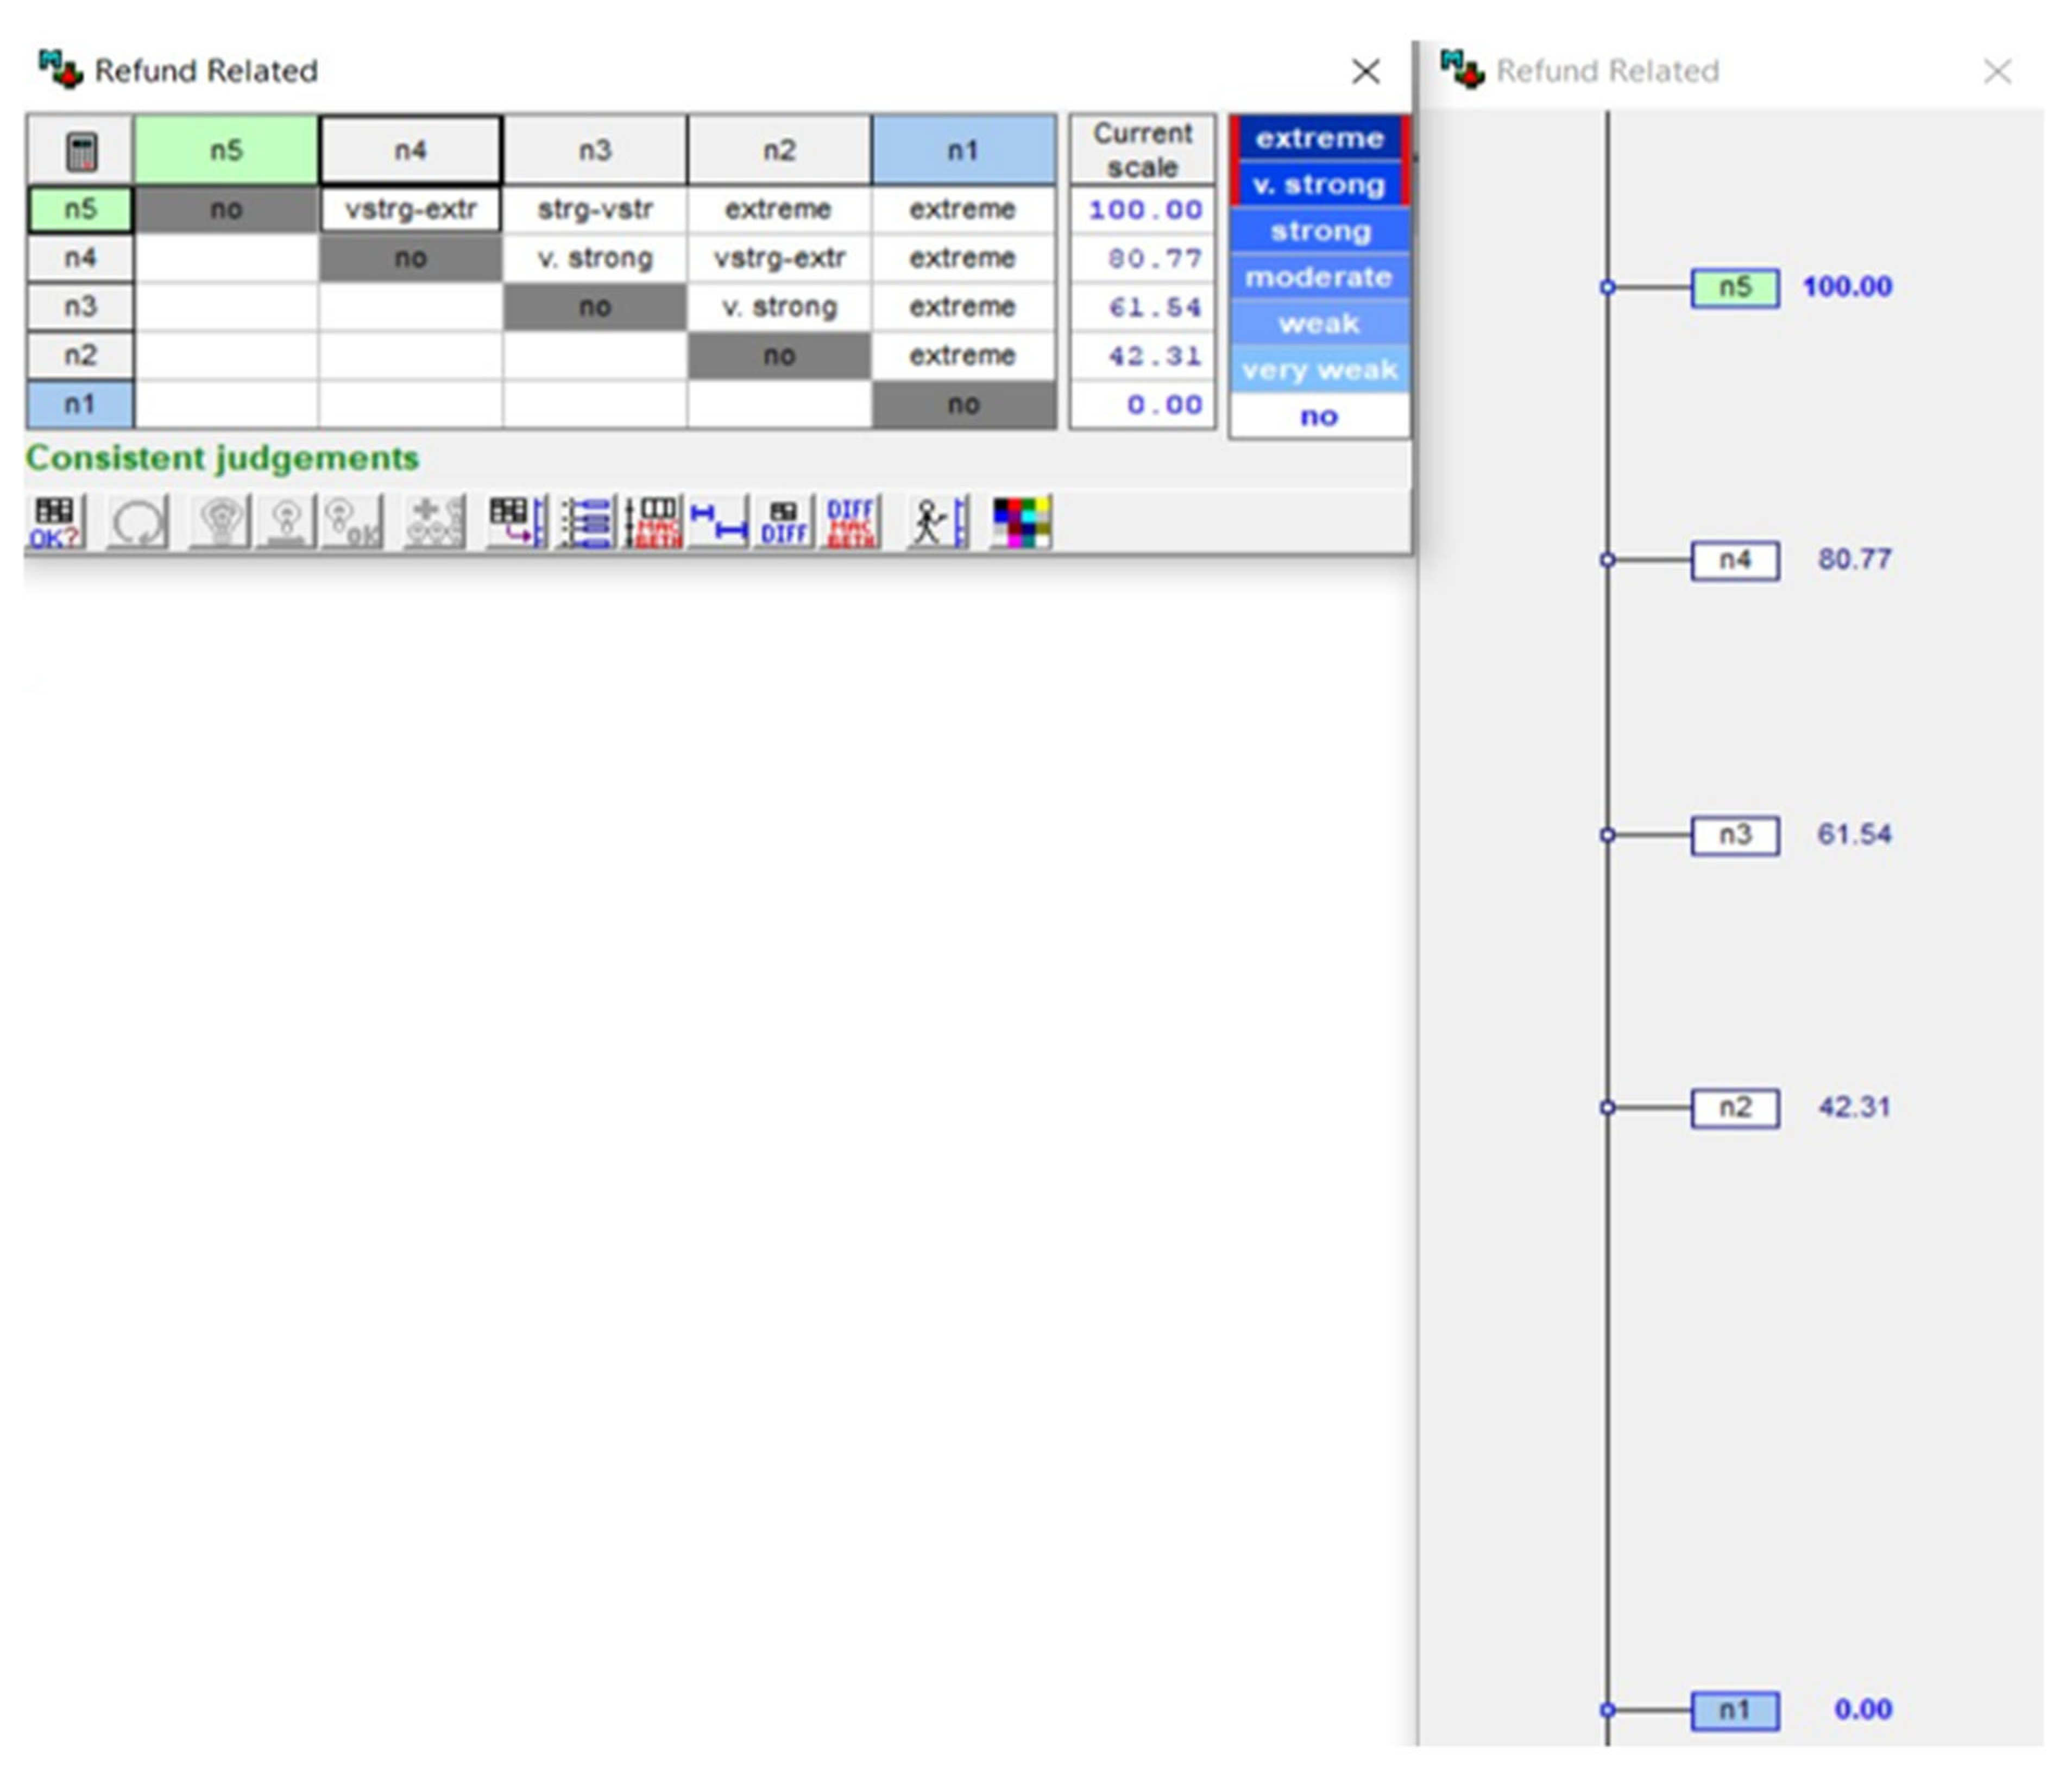Click the n3 box on thermometer scale
This screenshot has width=2072, height=1773.
(1734, 835)
